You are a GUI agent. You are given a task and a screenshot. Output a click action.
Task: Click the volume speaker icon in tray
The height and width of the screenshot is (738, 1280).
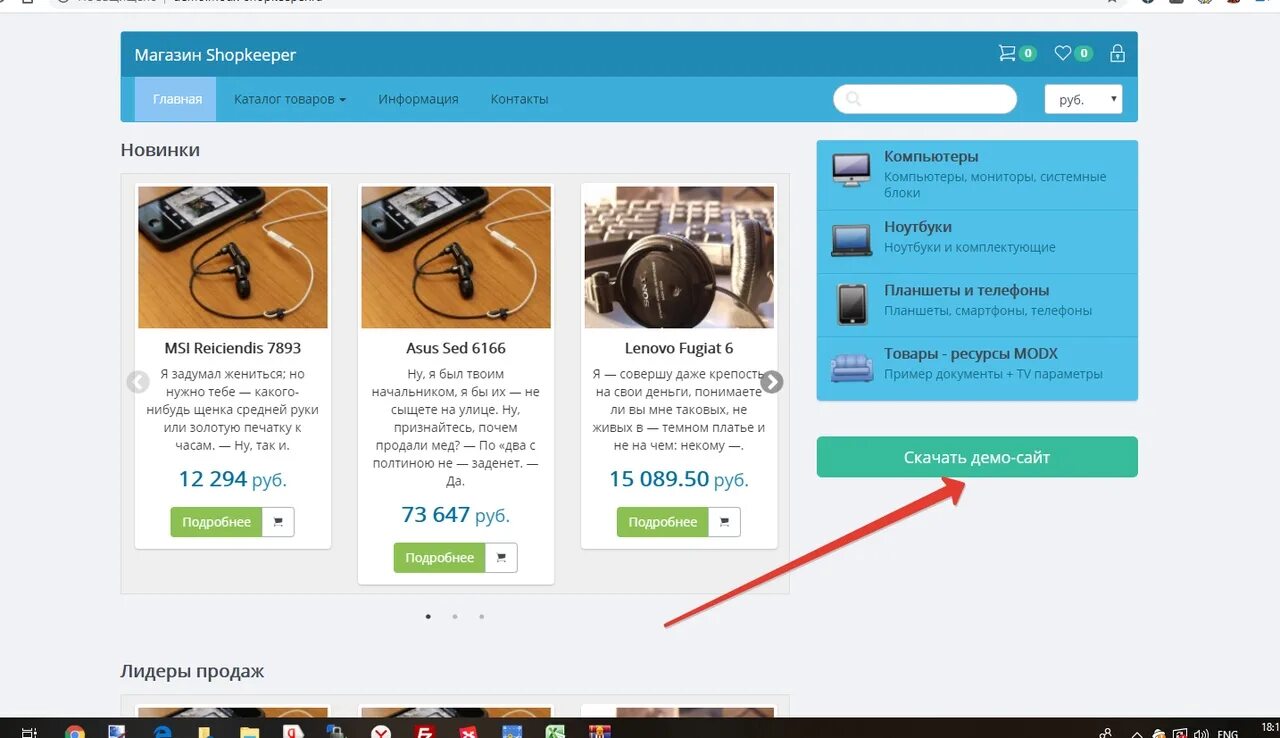pyautogui.click(x=1200, y=733)
